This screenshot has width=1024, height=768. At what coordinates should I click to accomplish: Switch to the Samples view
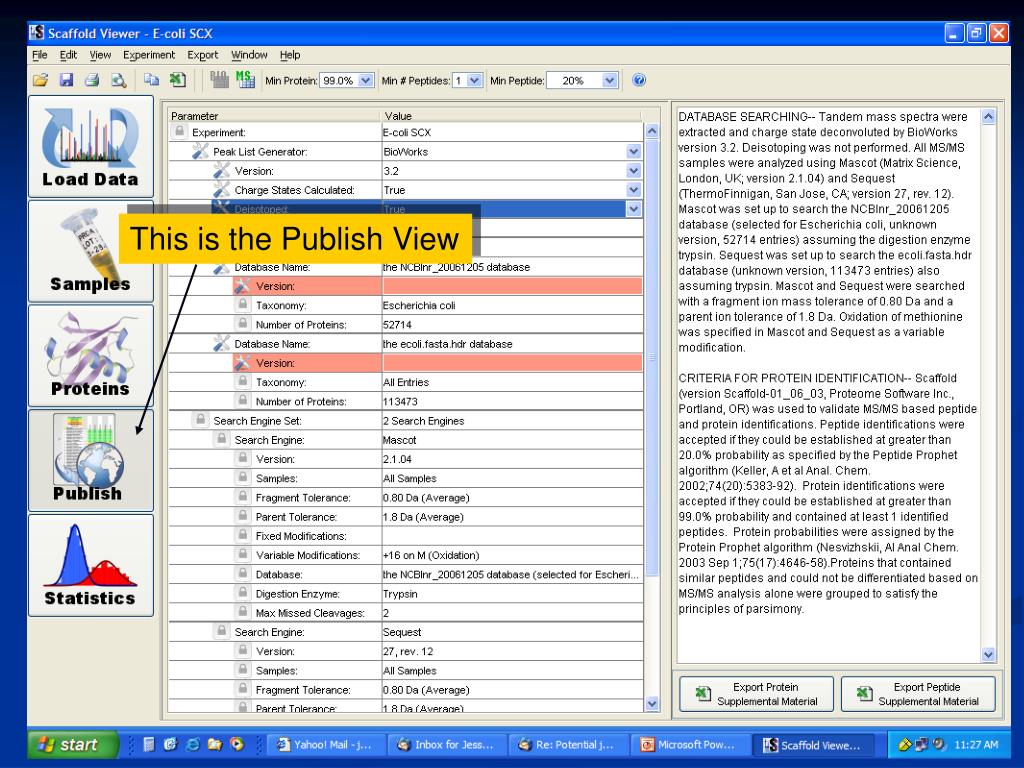point(91,251)
